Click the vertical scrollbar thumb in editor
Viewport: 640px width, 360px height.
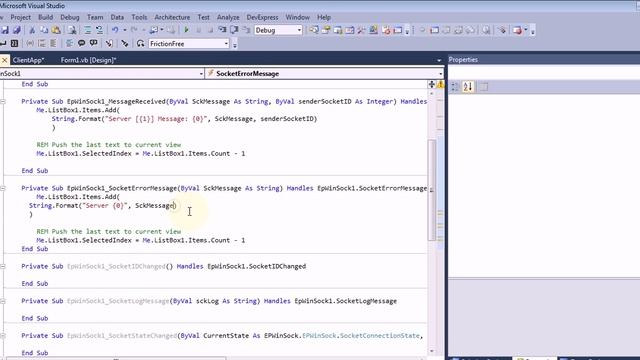click(431, 190)
